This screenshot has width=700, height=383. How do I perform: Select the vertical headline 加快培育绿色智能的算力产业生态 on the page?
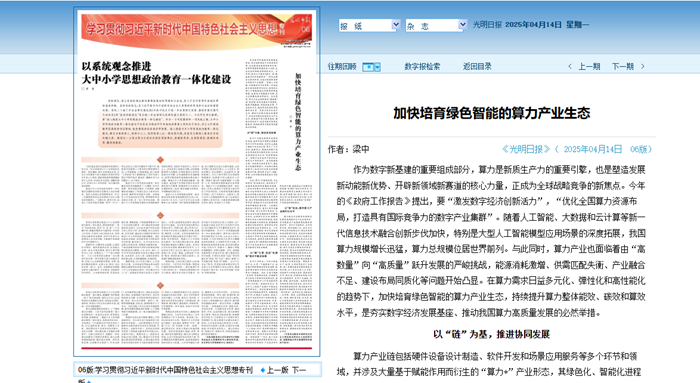click(298, 121)
